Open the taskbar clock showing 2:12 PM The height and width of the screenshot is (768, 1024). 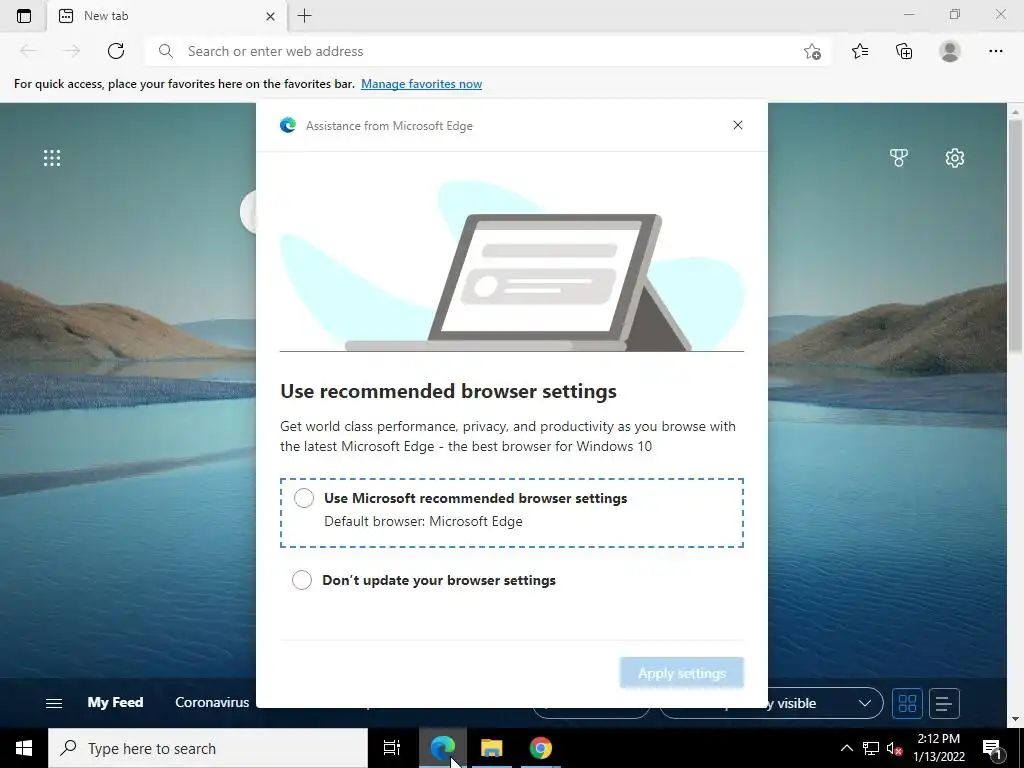click(938, 748)
